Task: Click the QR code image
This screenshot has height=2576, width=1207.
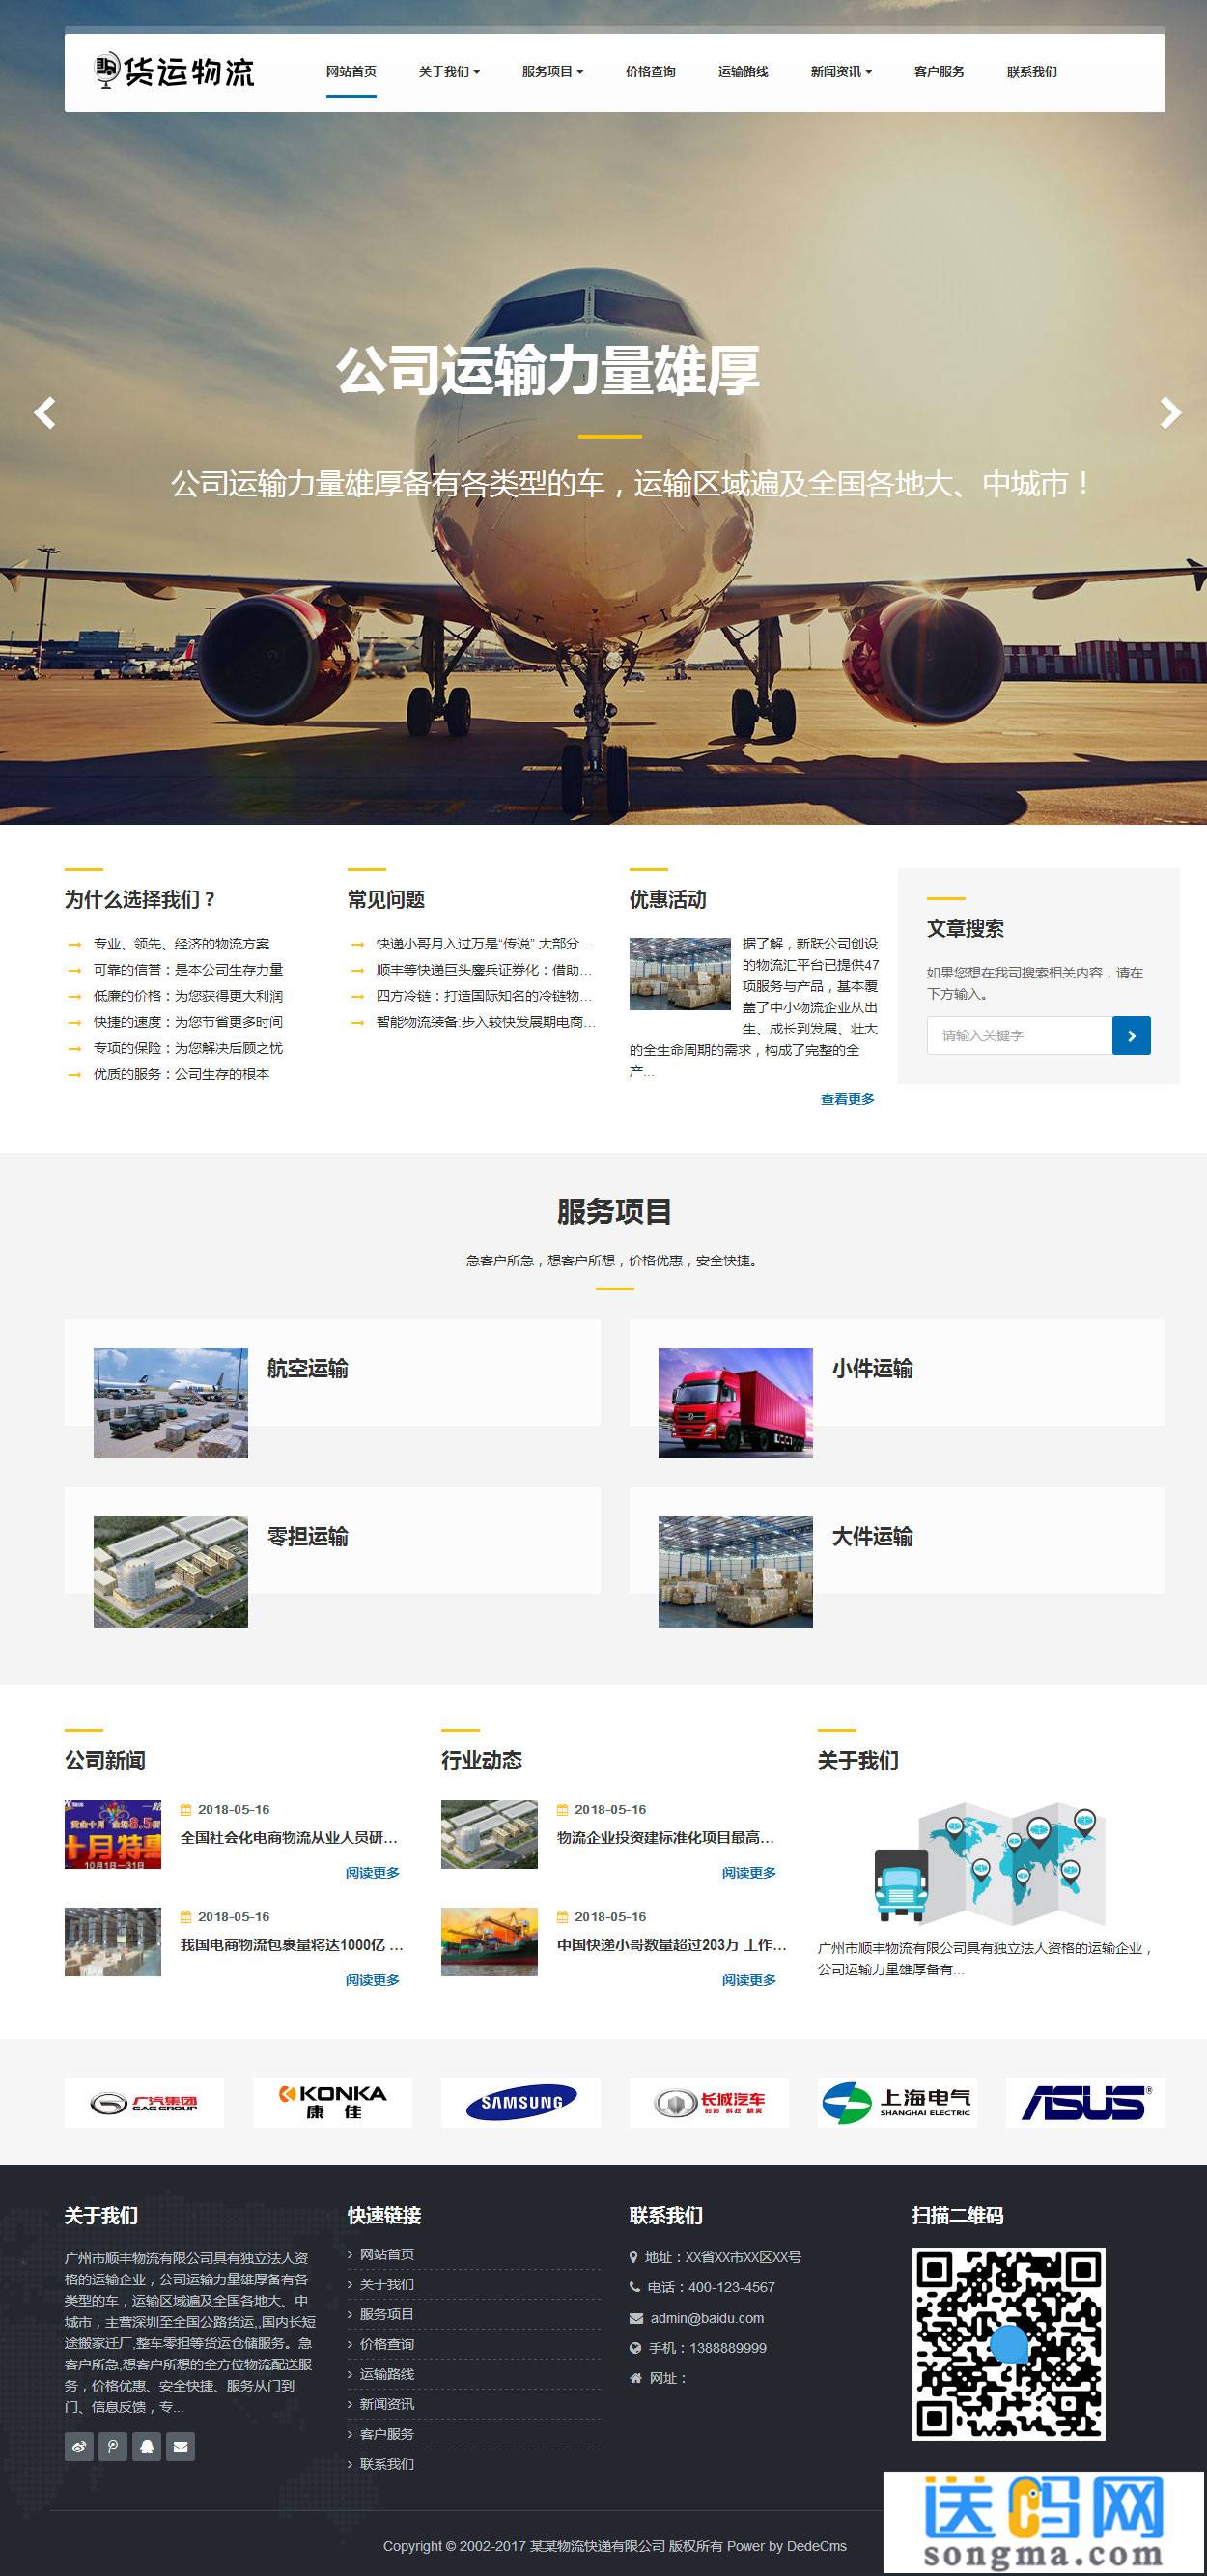Action: [1008, 2344]
